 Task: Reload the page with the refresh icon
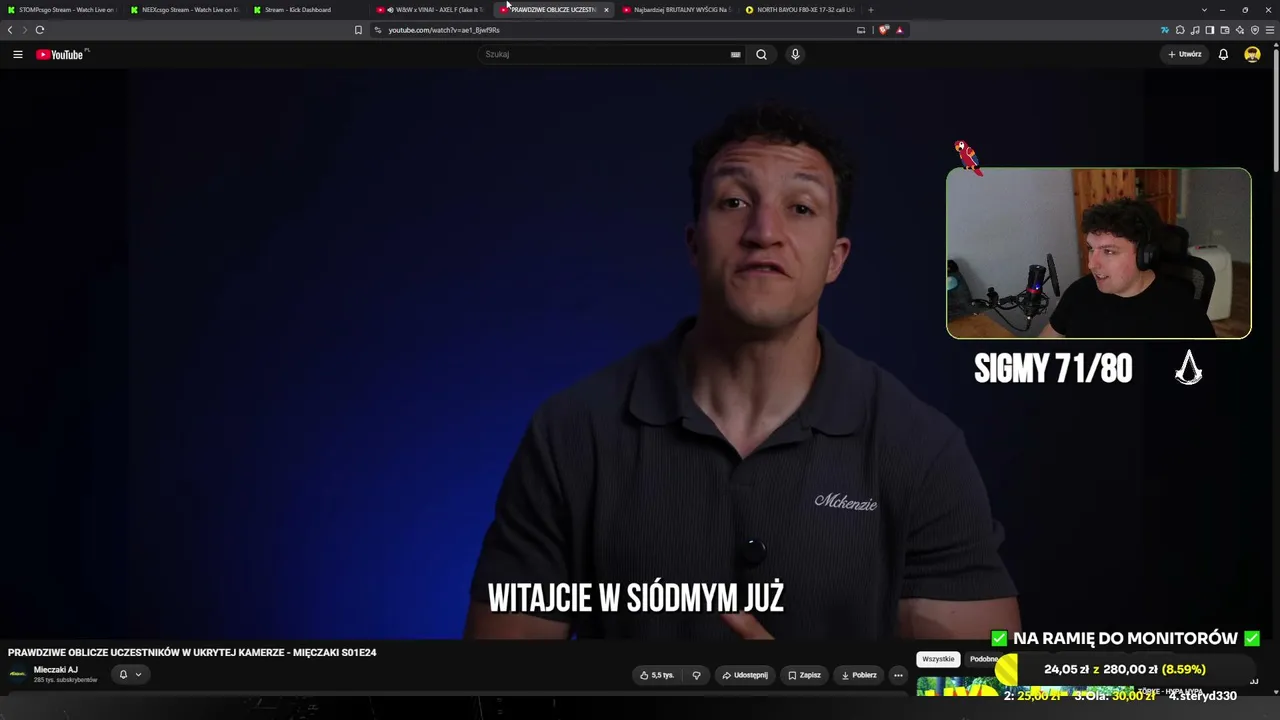tap(40, 30)
